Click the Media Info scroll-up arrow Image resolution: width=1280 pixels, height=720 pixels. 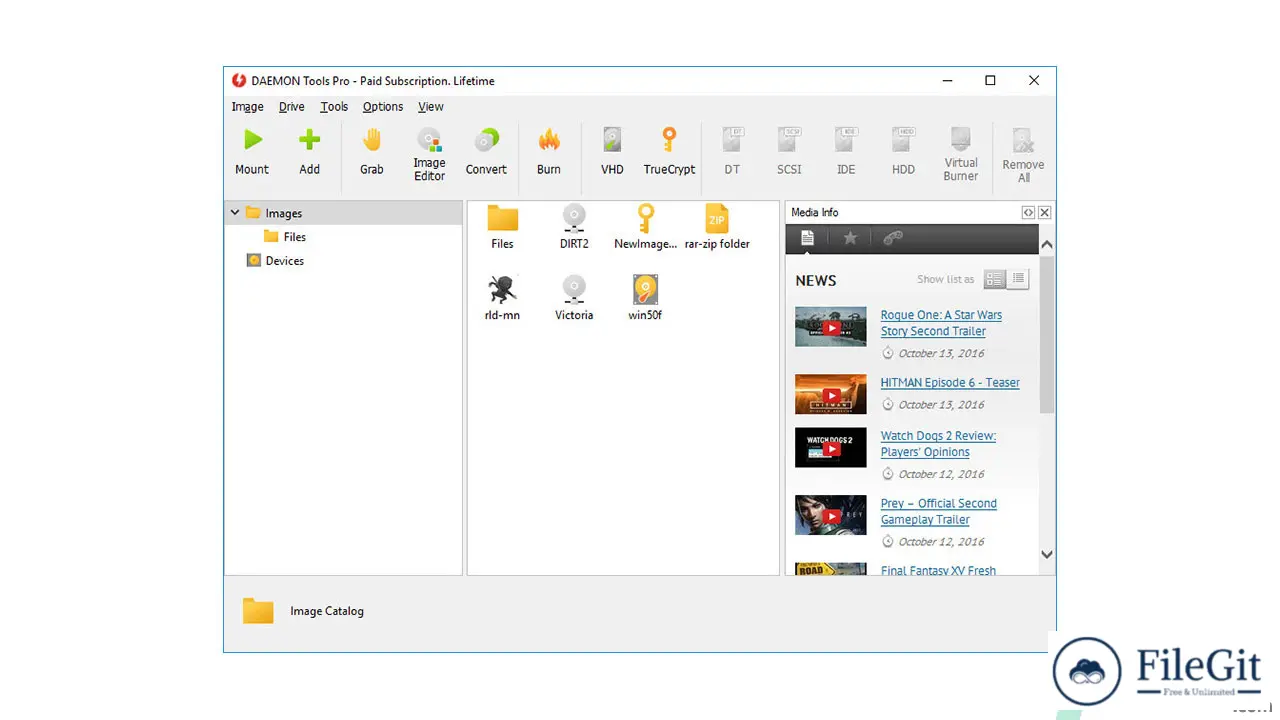[1047, 244]
